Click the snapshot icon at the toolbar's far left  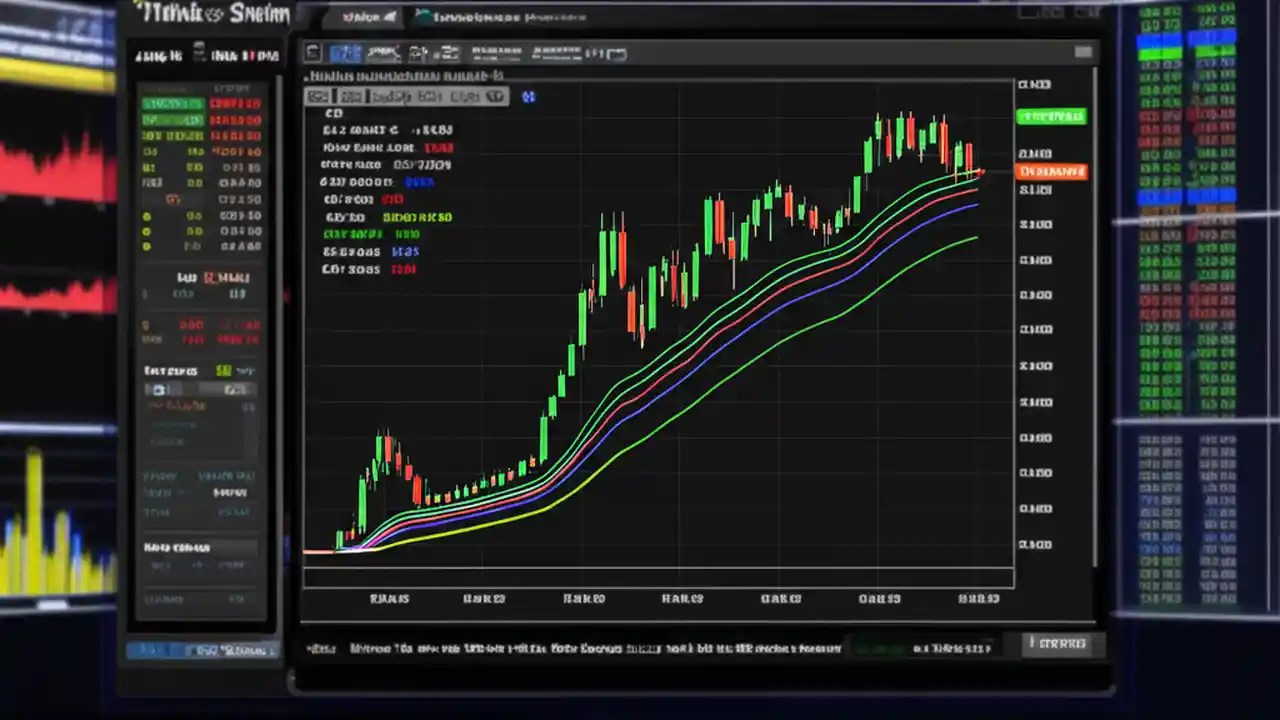click(311, 52)
